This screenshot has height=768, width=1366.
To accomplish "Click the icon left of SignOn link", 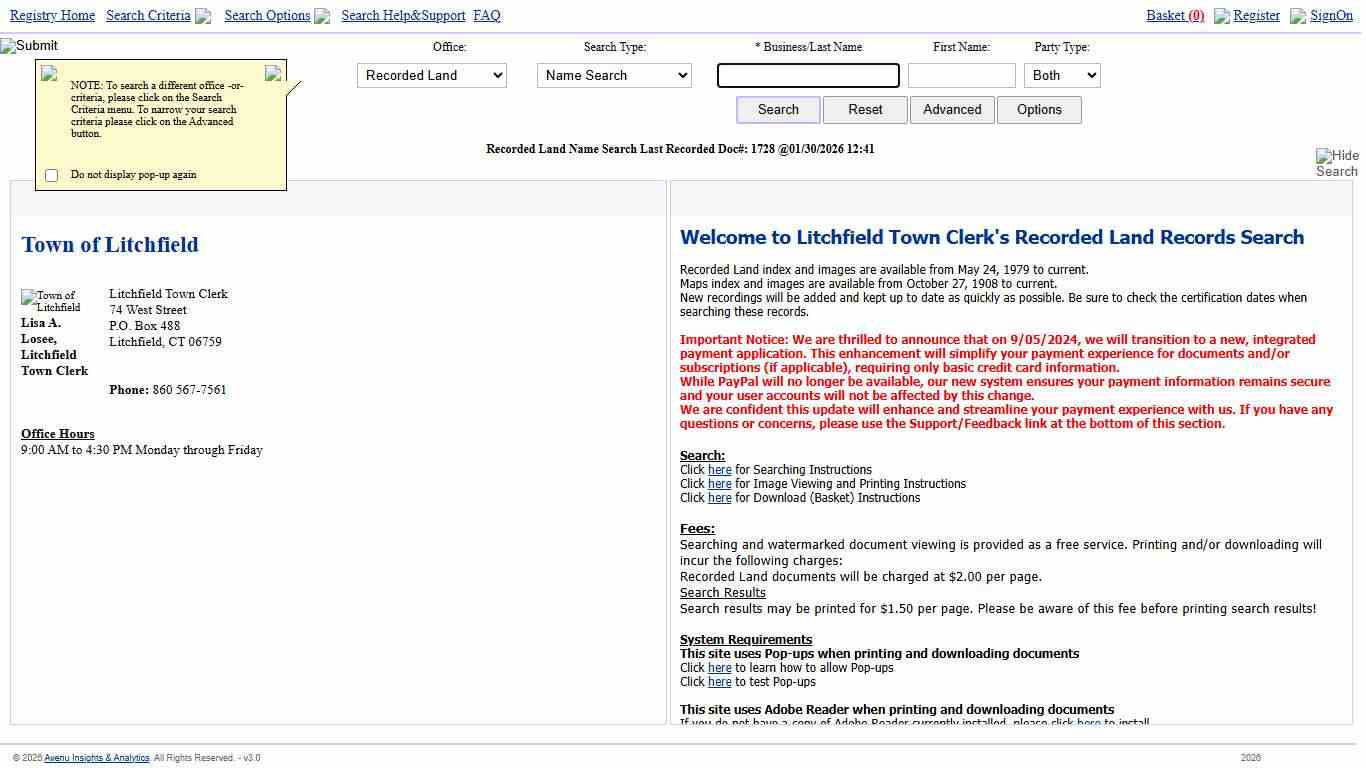I will coord(1298,16).
